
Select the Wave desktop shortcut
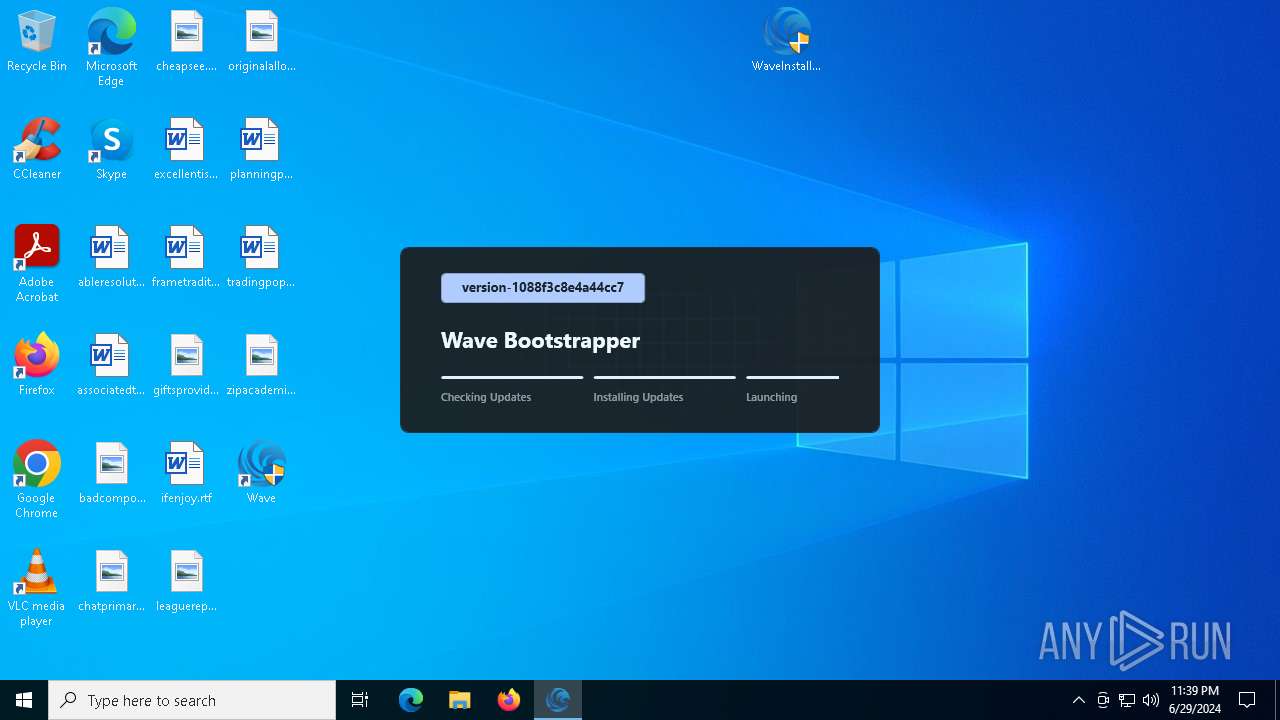(261, 473)
